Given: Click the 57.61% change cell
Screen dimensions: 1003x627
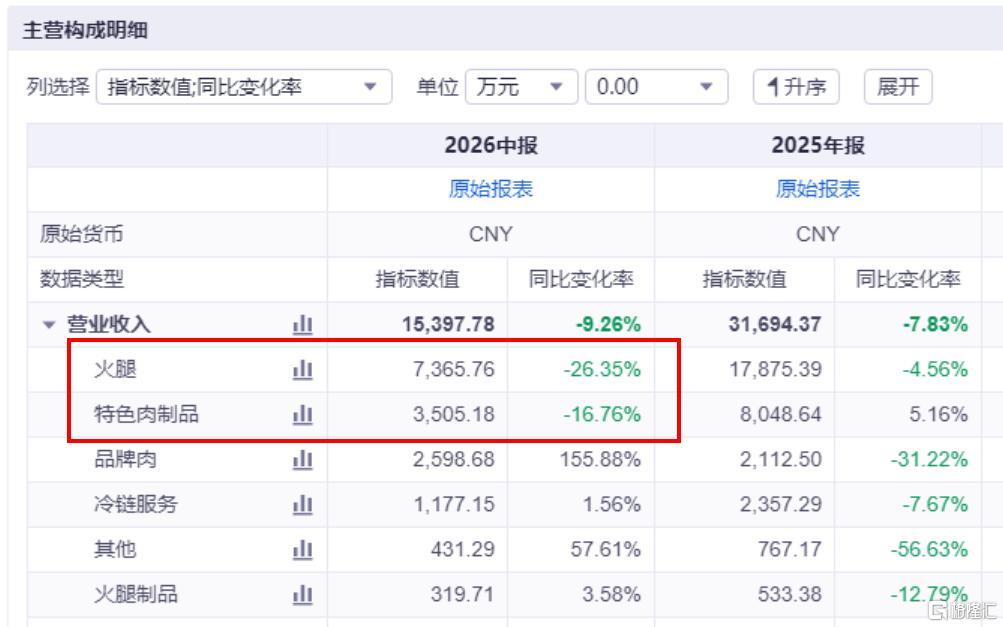Looking at the screenshot, I should tap(606, 549).
